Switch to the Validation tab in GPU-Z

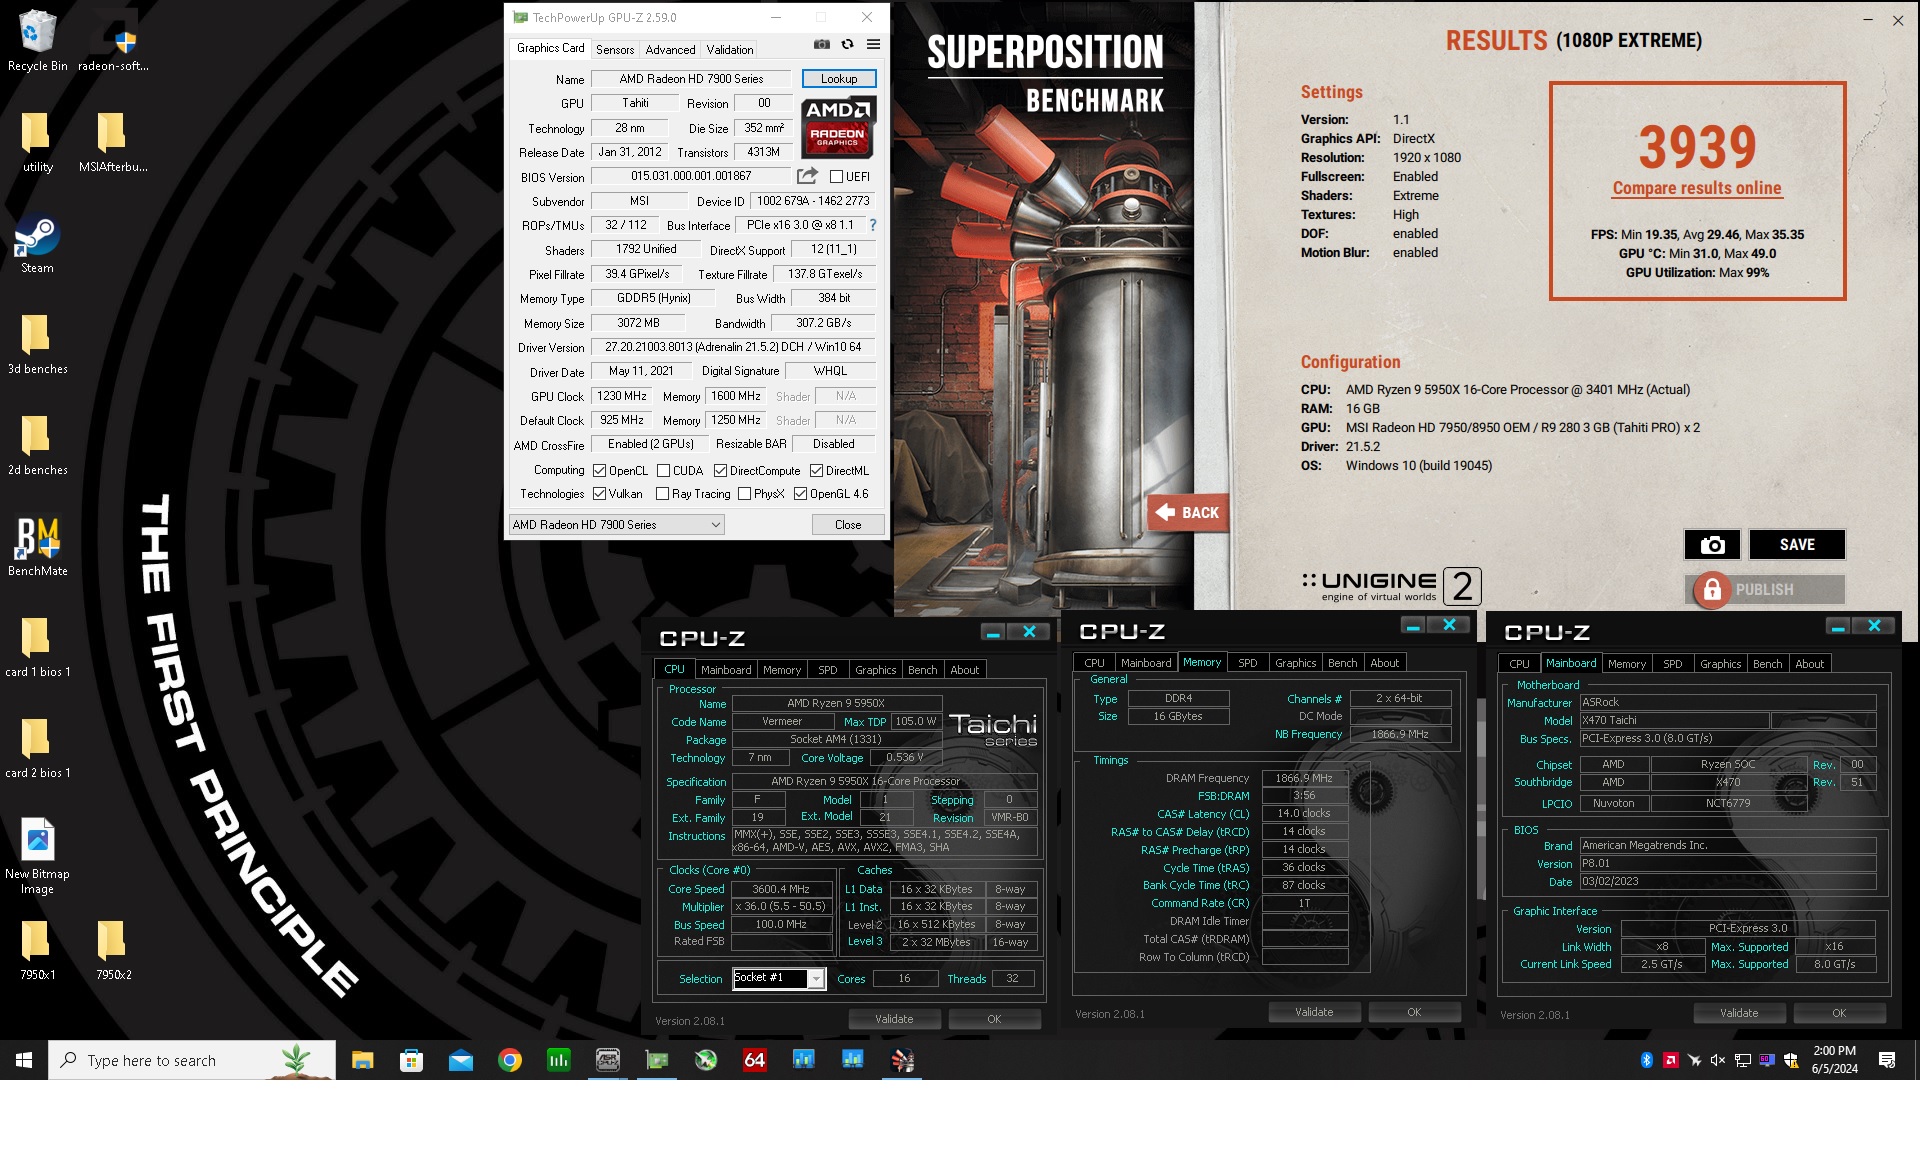coord(730,49)
